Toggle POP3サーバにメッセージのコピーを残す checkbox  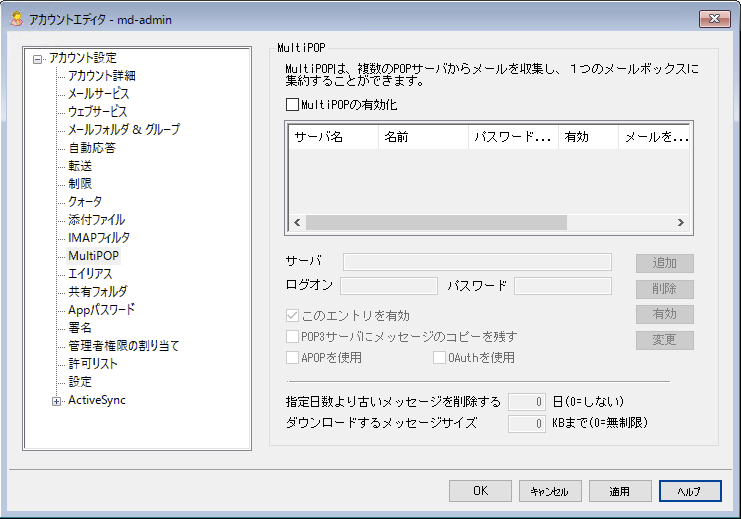293,337
